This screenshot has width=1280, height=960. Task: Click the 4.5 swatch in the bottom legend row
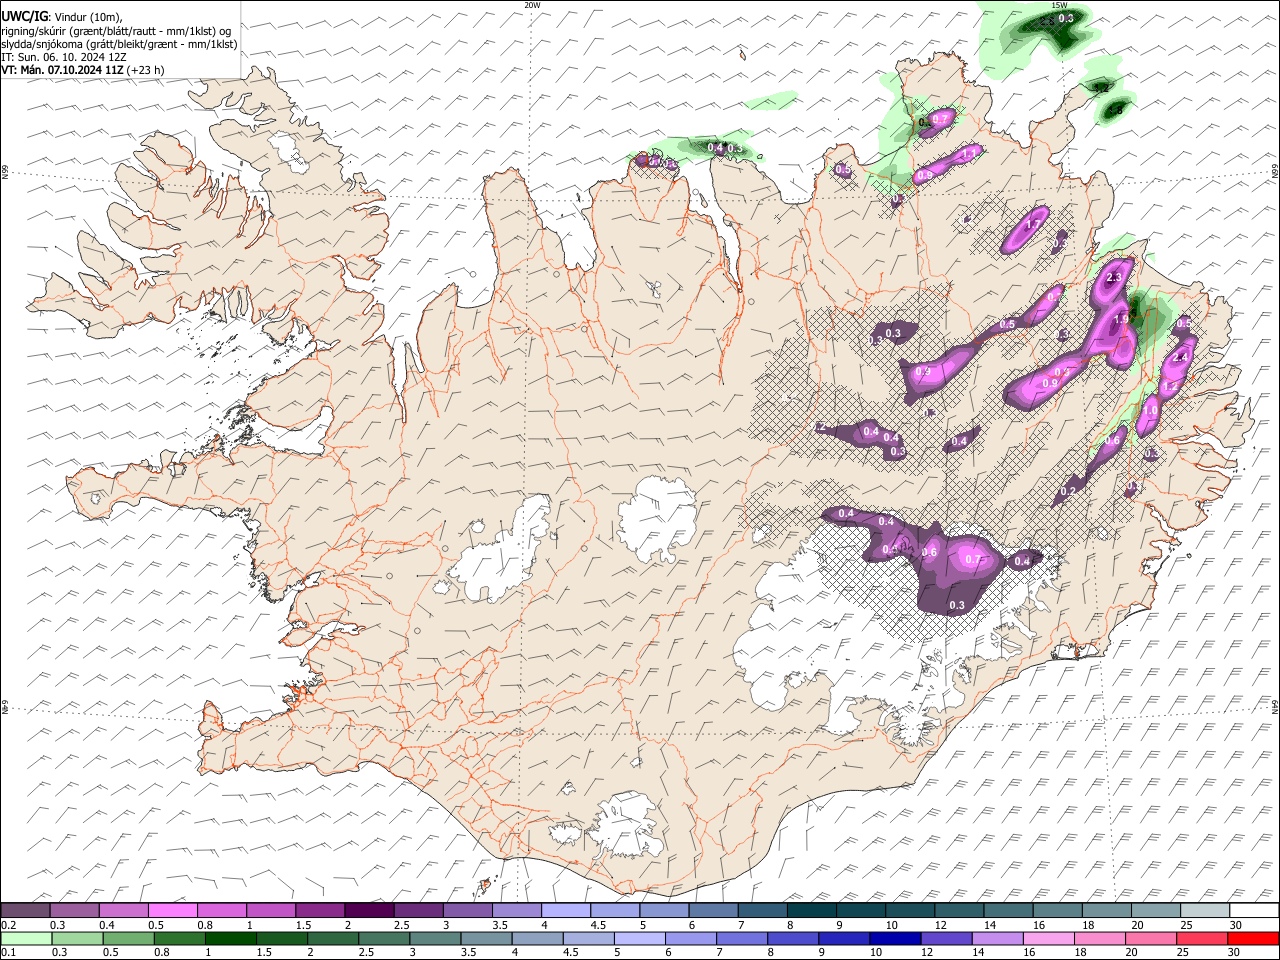coord(589,939)
